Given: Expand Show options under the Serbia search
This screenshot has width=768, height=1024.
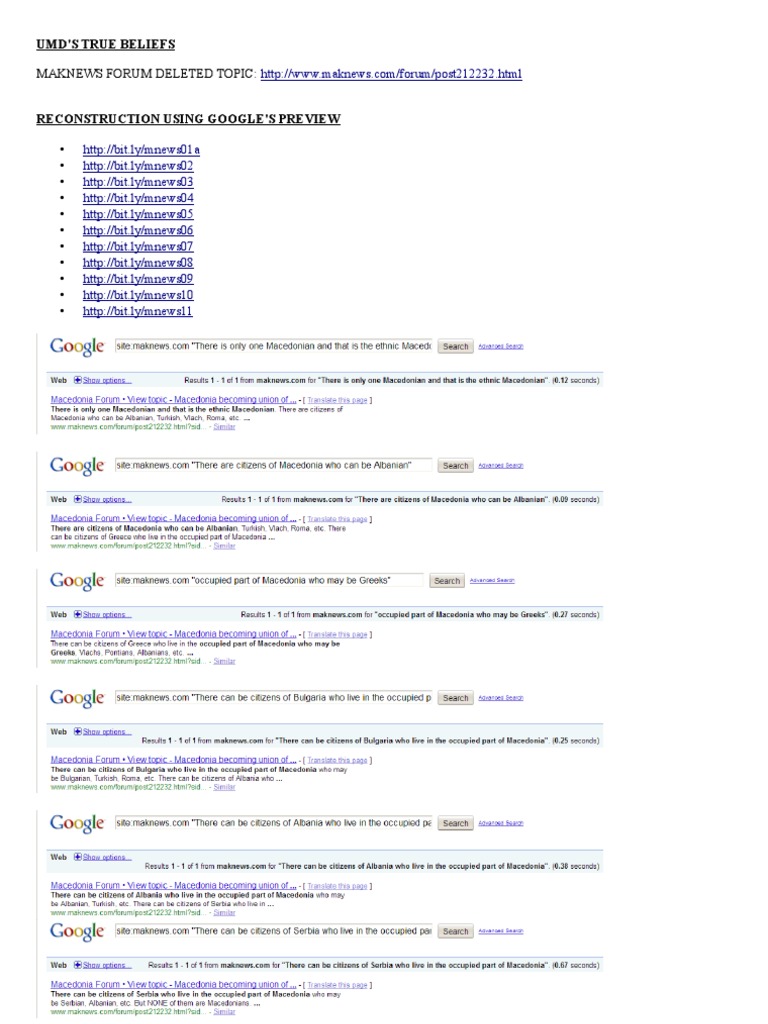Looking at the screenshot, I should pos(103,965).
